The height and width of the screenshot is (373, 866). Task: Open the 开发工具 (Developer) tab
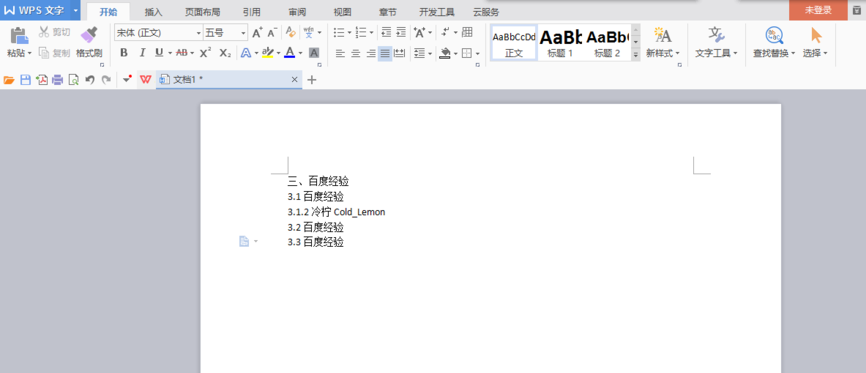point(437,12)
